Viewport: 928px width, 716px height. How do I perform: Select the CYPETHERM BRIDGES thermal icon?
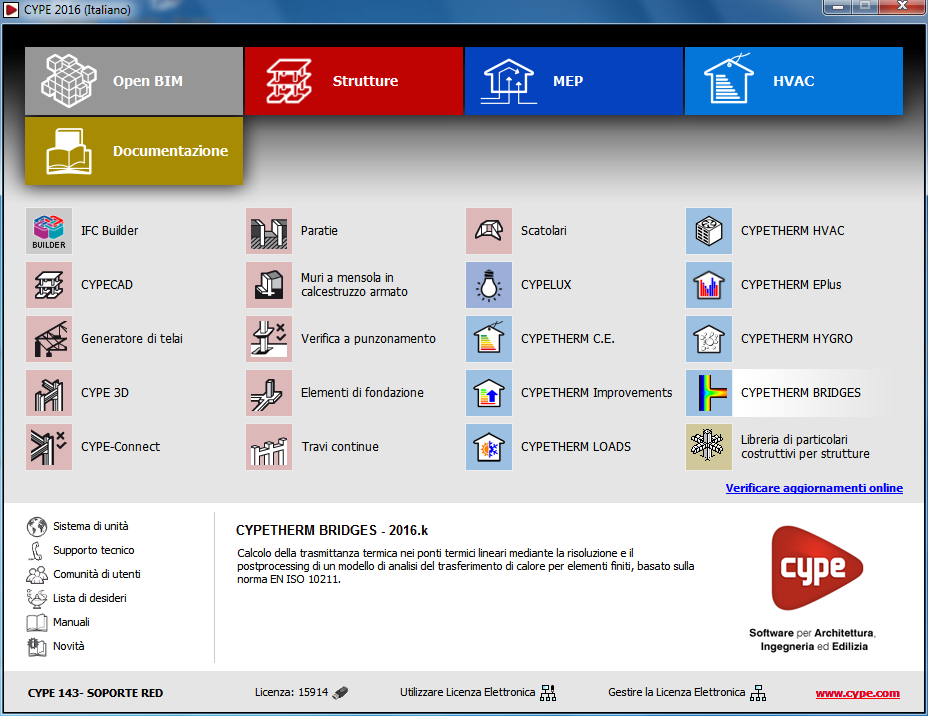click(x=709, y=393)
